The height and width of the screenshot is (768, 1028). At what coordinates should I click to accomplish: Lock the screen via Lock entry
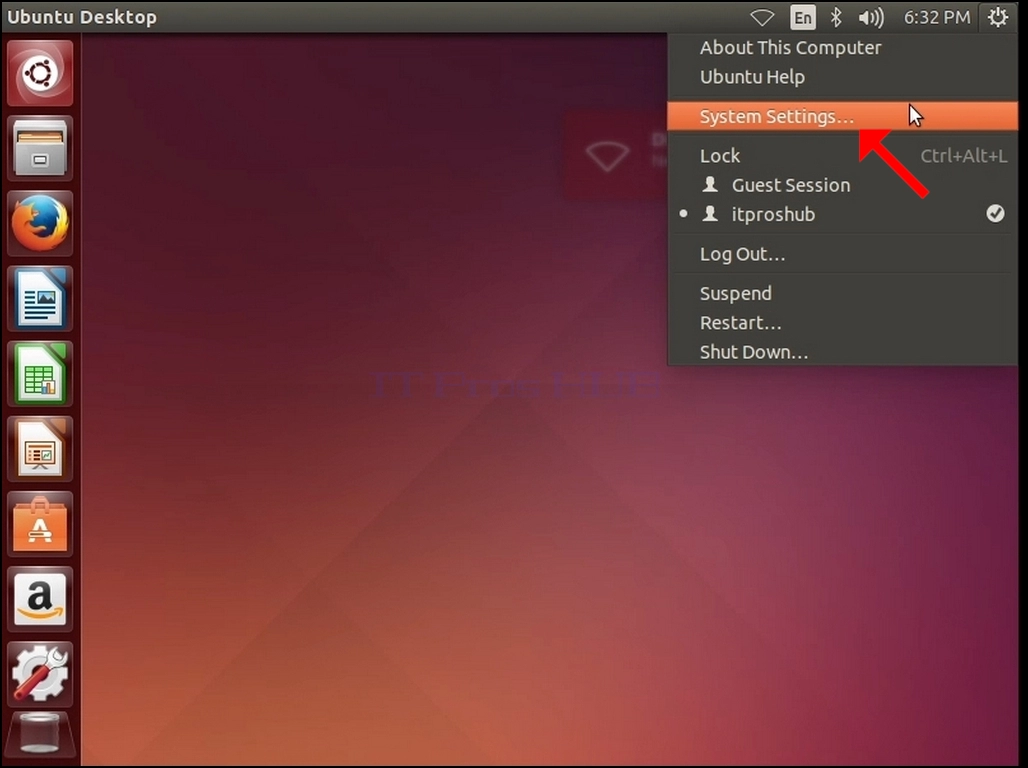click(842, 156)
